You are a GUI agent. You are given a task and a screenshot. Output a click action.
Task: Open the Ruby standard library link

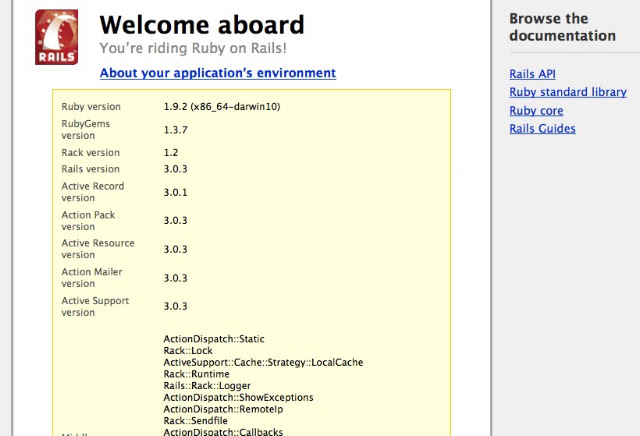coord(568,92)
